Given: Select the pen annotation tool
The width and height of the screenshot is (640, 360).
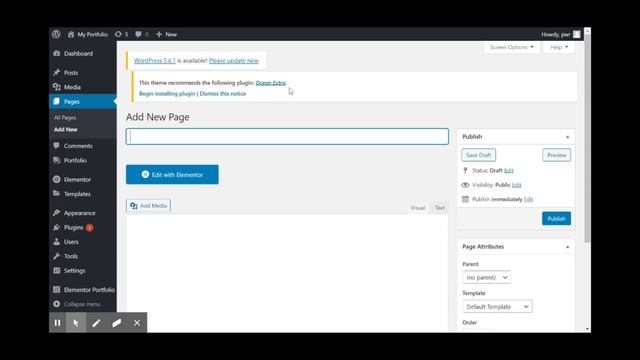Looking at the screenshot, I should click(x=96, y=323).
